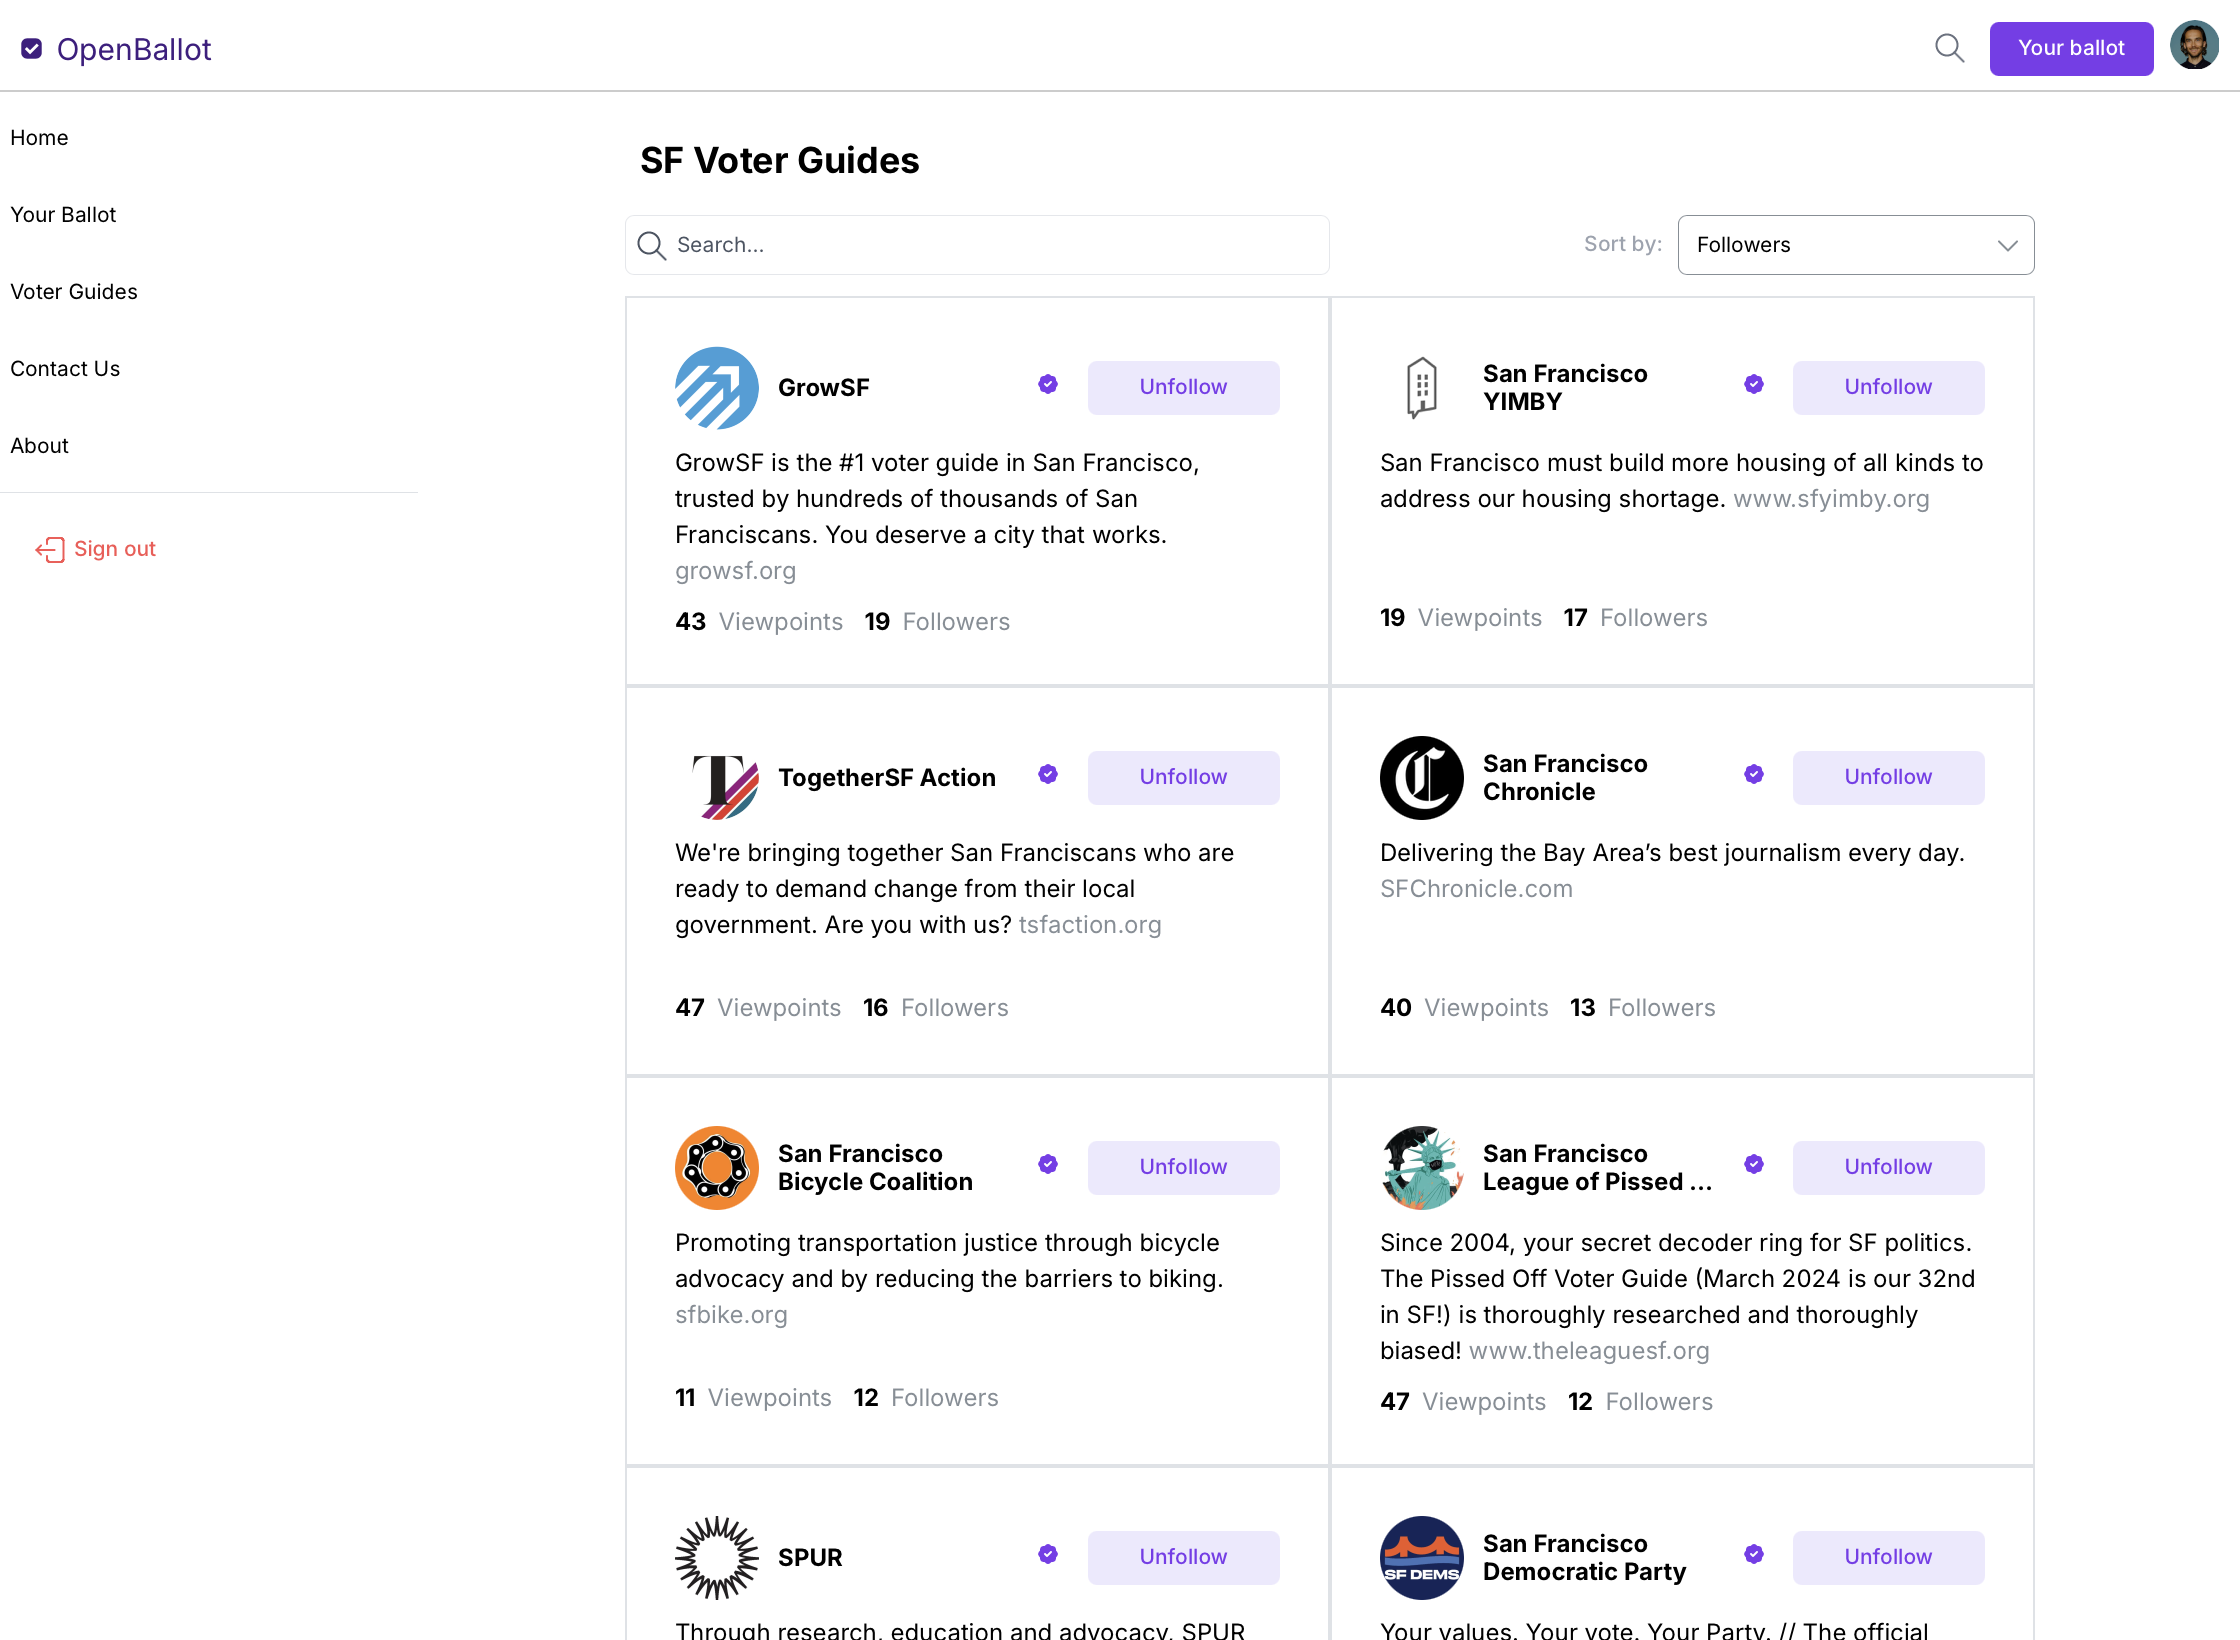This screenshot has height=1640, width=2240.
Task: Click the GrowSF guide title
Action: 823,388
